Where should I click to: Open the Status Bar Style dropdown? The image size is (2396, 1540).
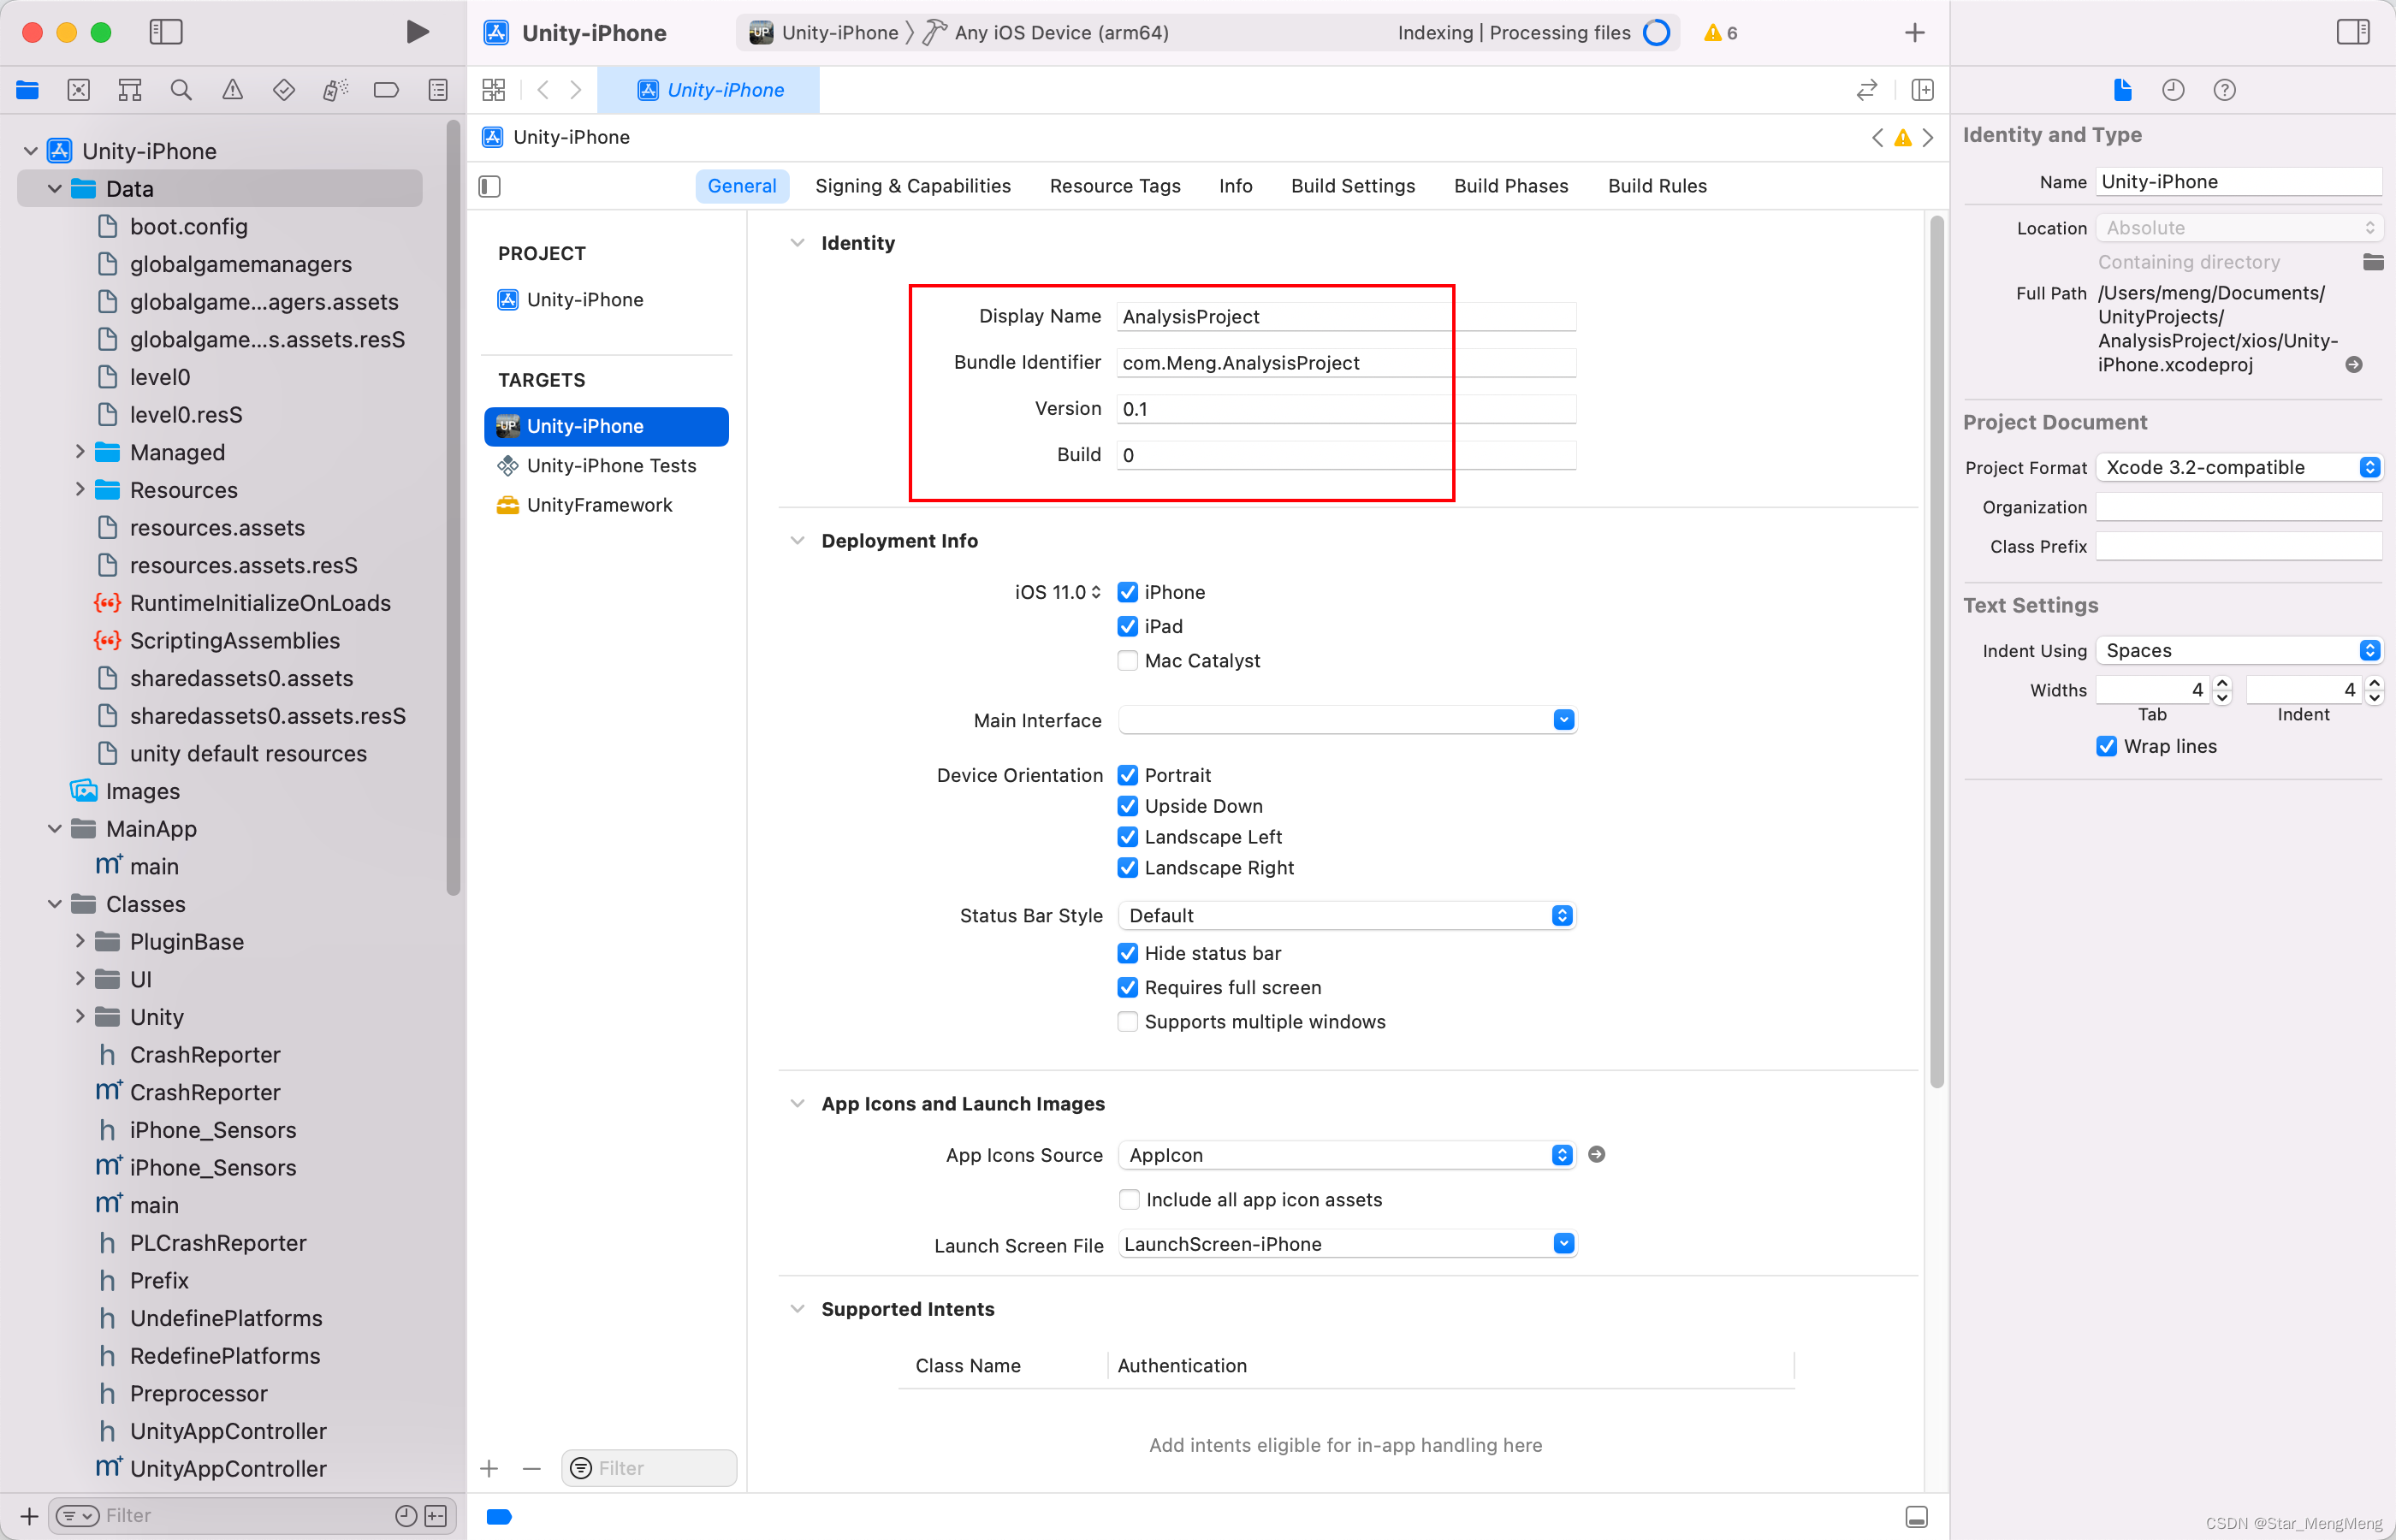pos(1563,915)
